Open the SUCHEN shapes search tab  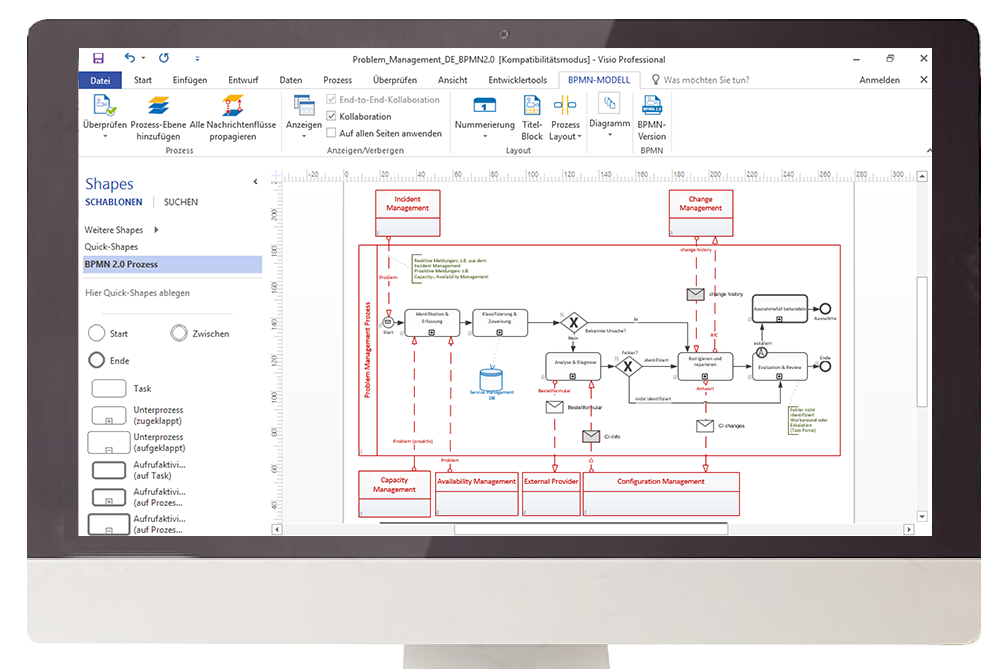pos(181,202)
